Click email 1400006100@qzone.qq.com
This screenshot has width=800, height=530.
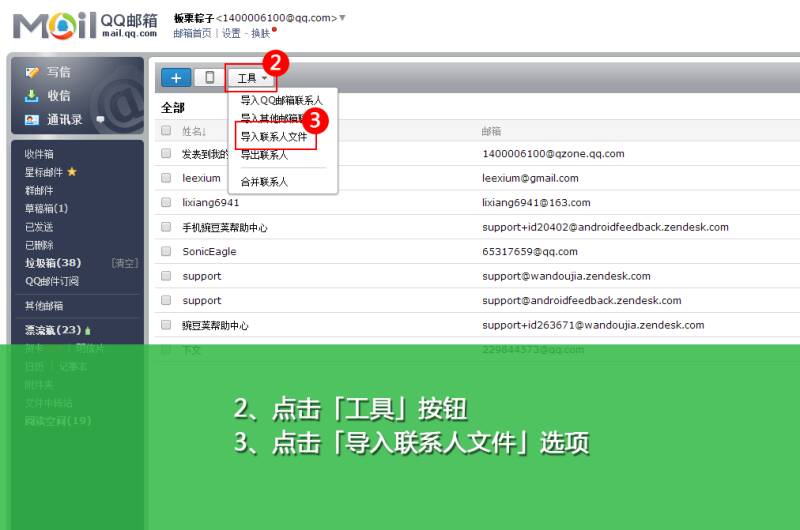click(x=553, y=154)
